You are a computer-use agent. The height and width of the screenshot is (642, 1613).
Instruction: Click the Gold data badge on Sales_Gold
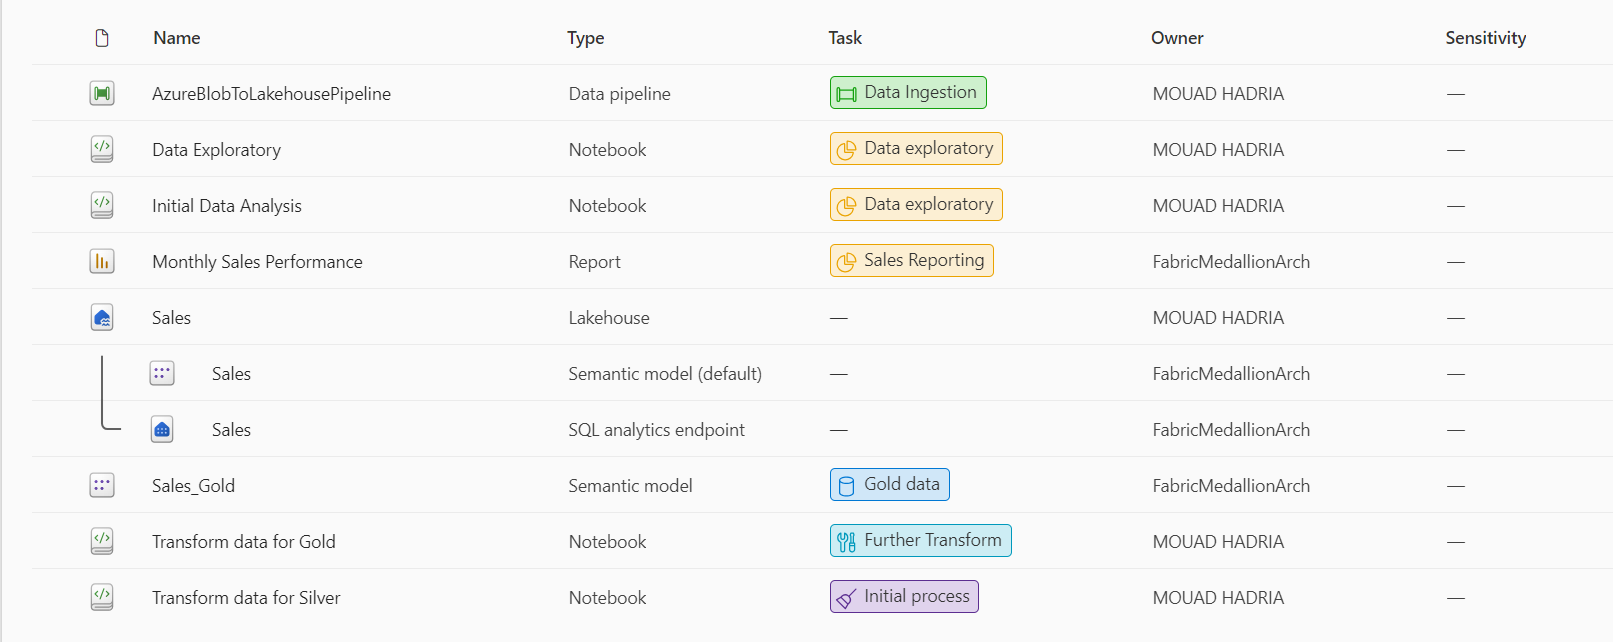[889, 484]
